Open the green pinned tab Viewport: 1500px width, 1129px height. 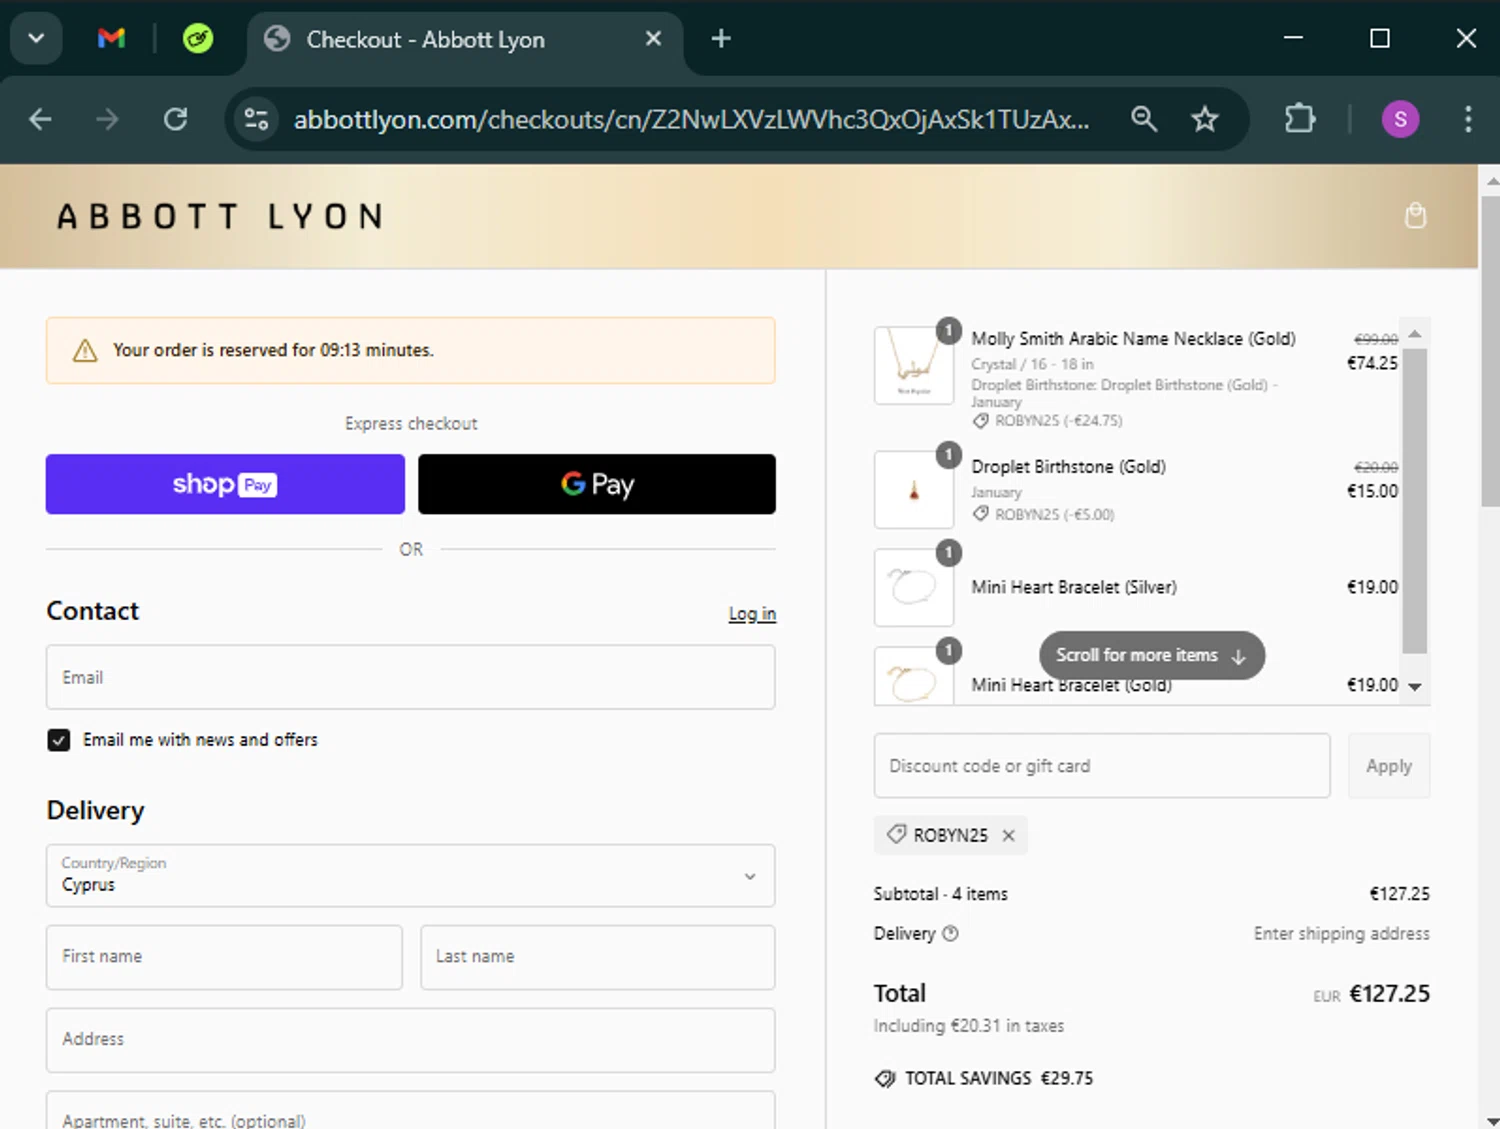[198, 38]
